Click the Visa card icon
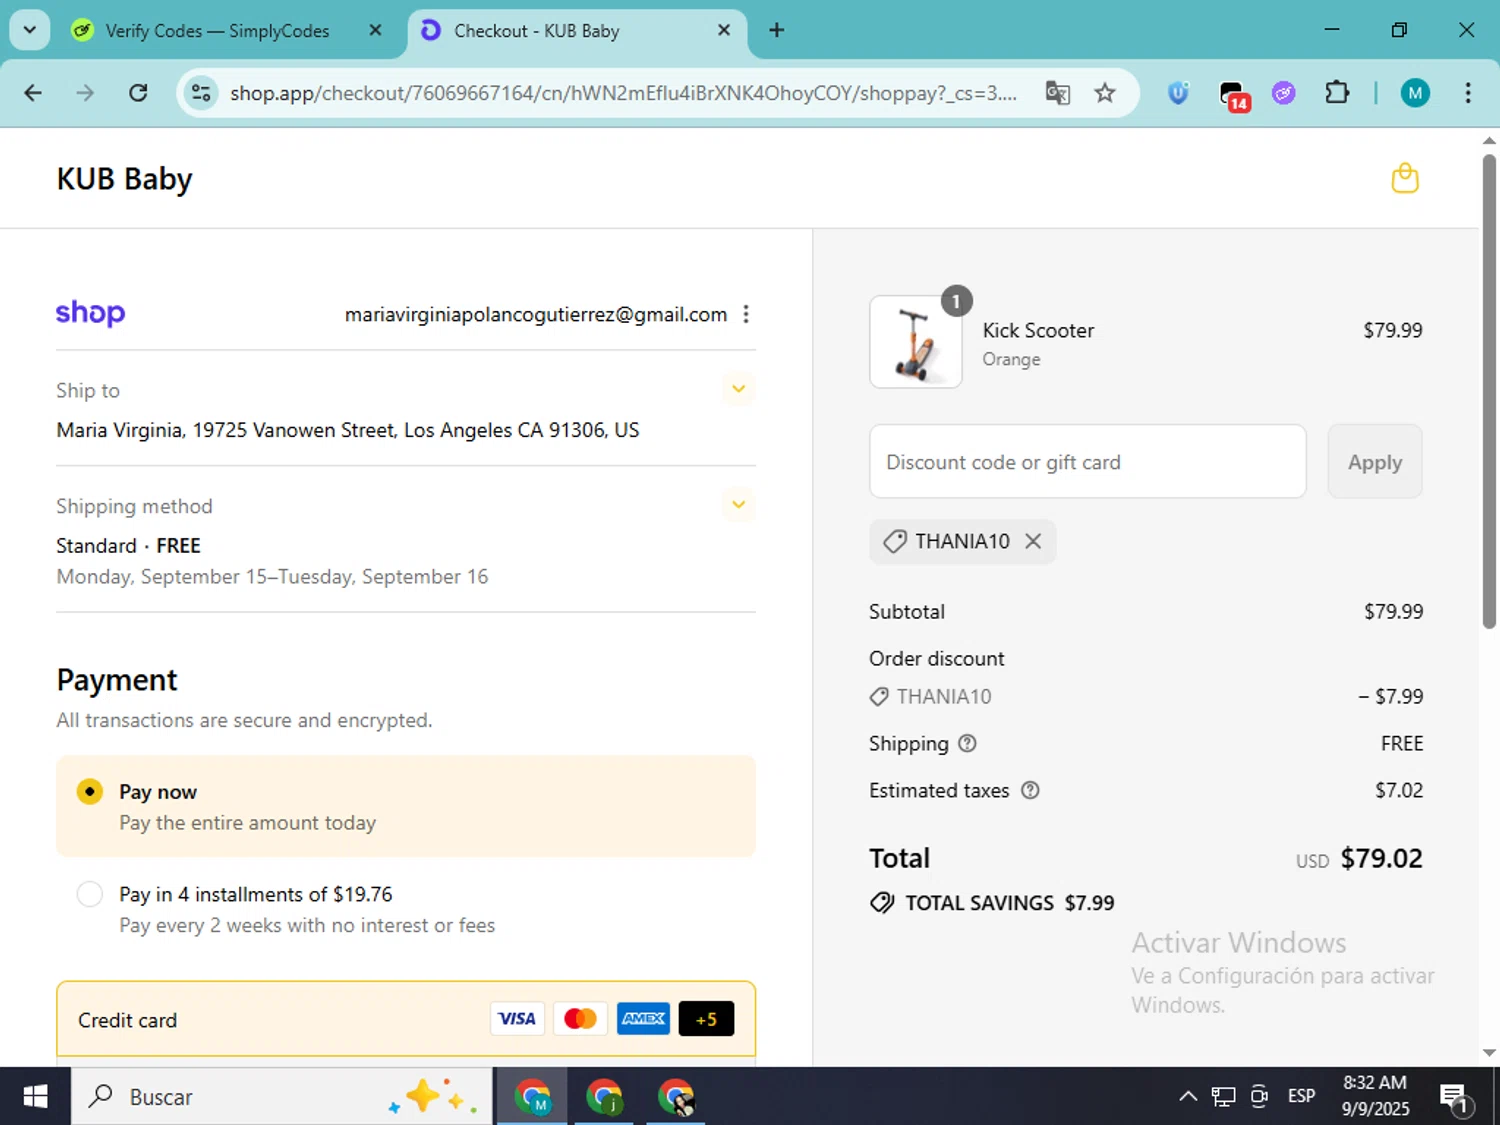Image resolution: width=1500 pixels, height=1125 pixels. click(x=517, y=1018)
